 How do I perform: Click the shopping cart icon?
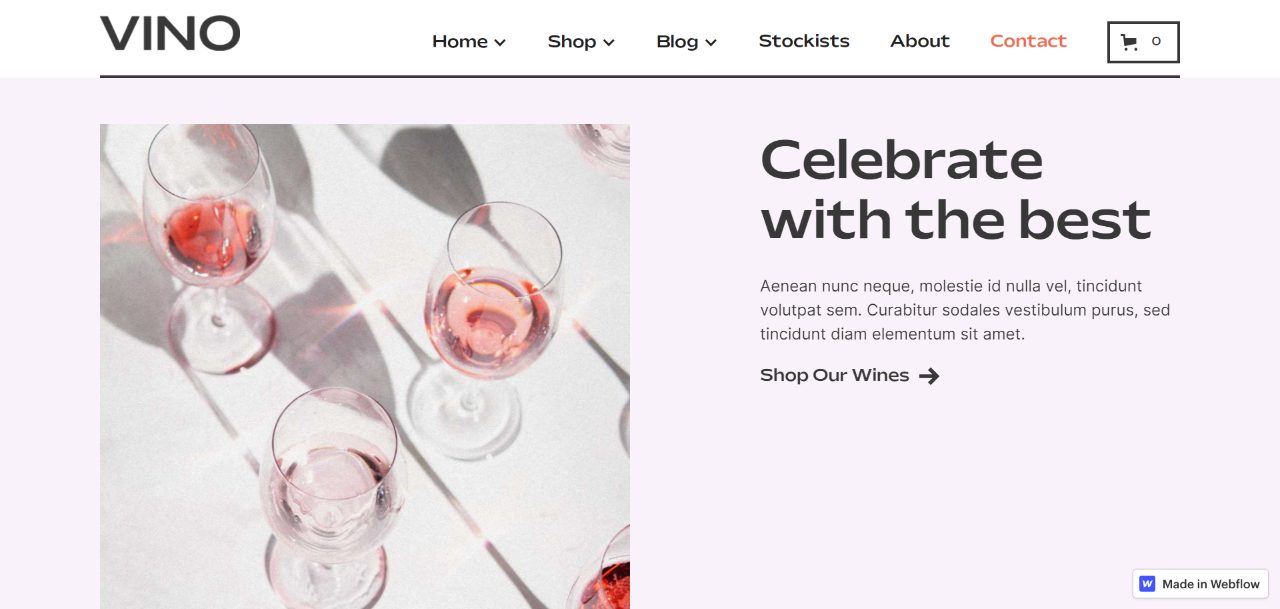pos(1129,41)
